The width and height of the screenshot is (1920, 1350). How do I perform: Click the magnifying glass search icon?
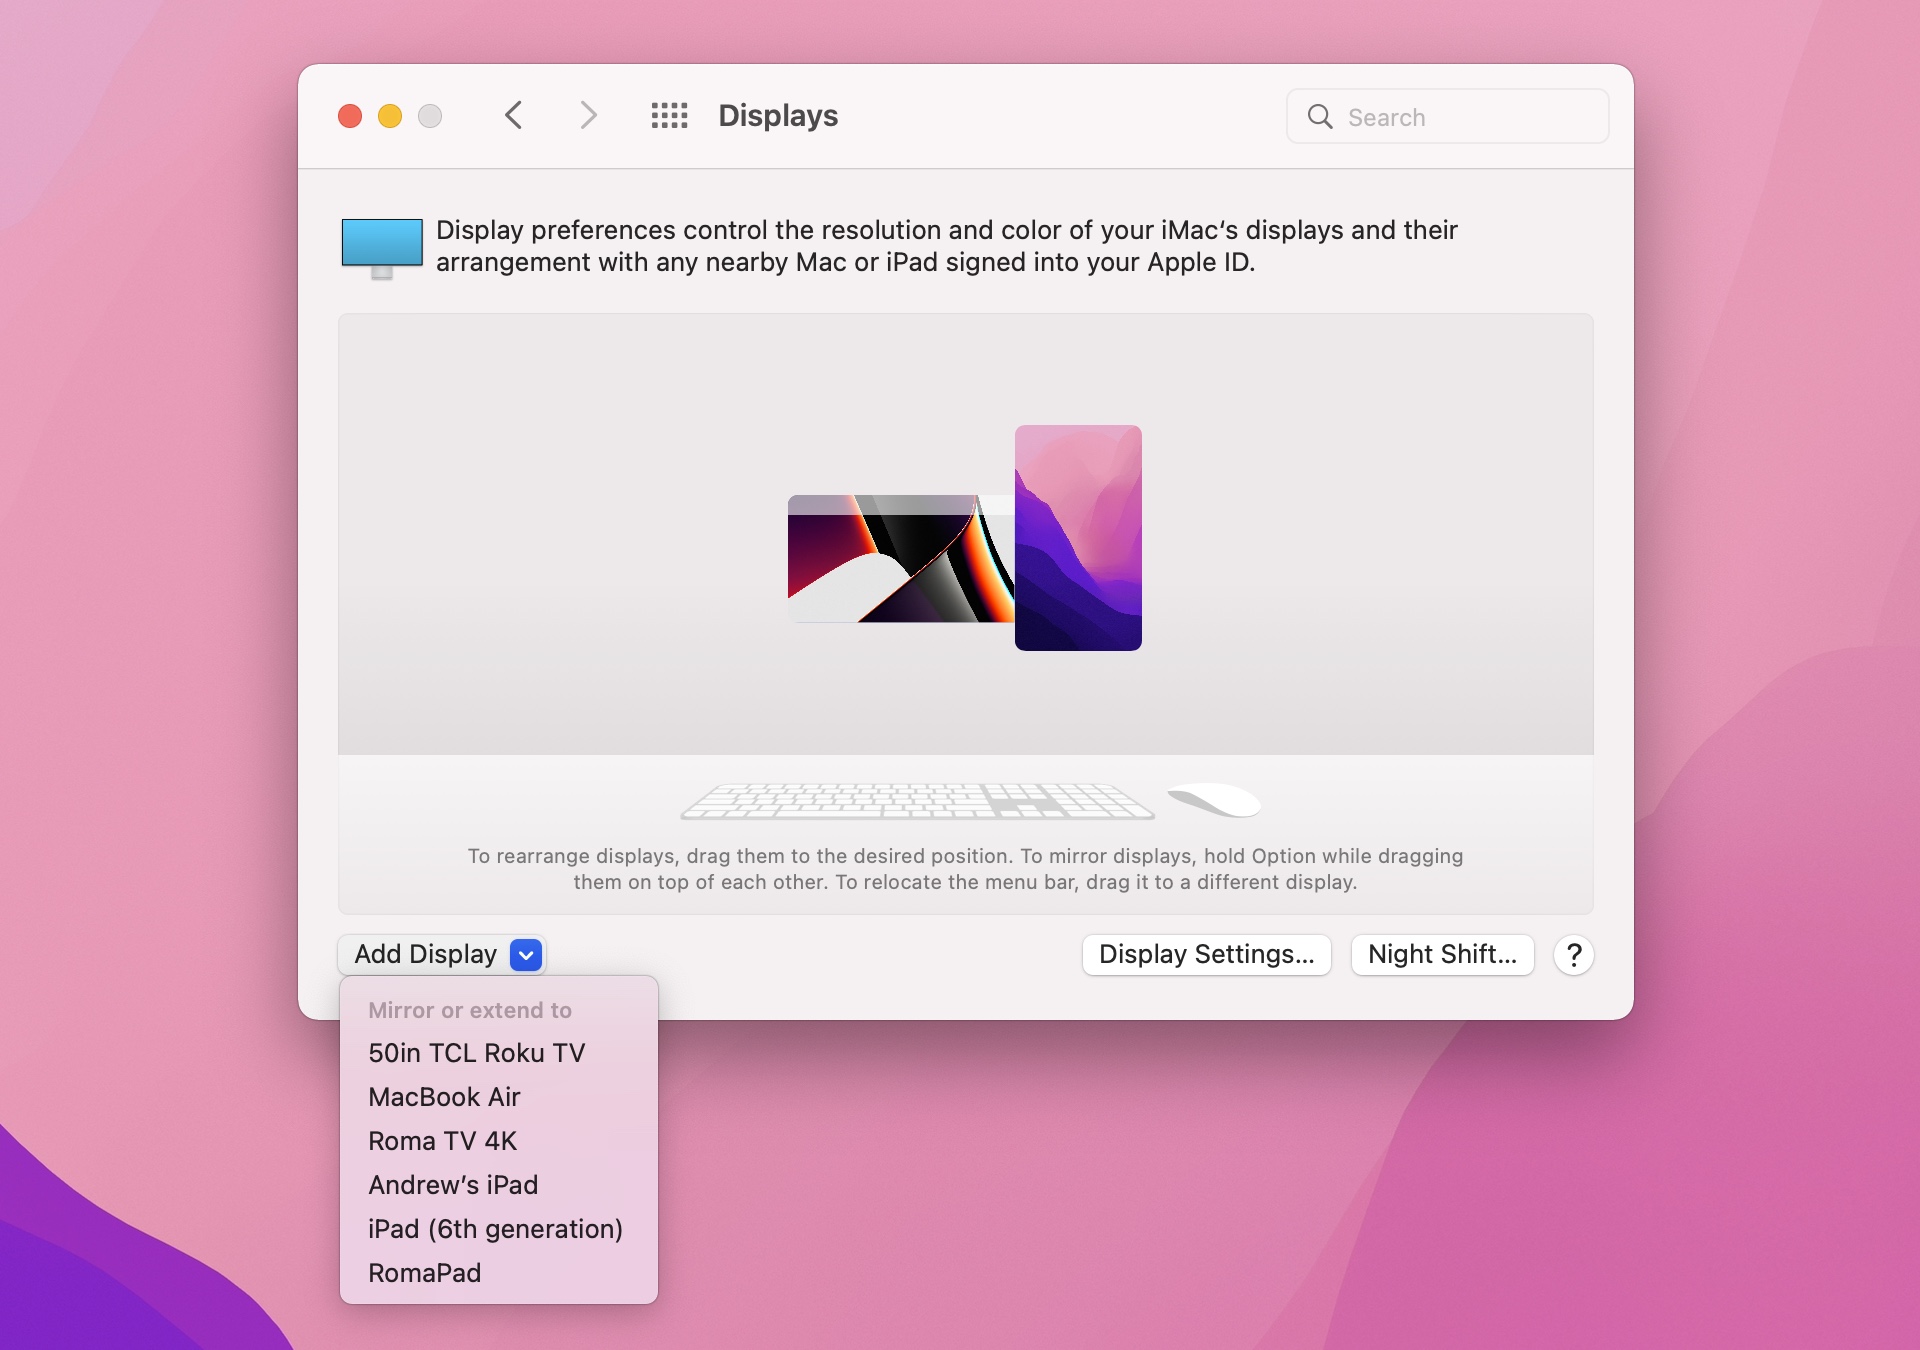(x=1320, y=117)
